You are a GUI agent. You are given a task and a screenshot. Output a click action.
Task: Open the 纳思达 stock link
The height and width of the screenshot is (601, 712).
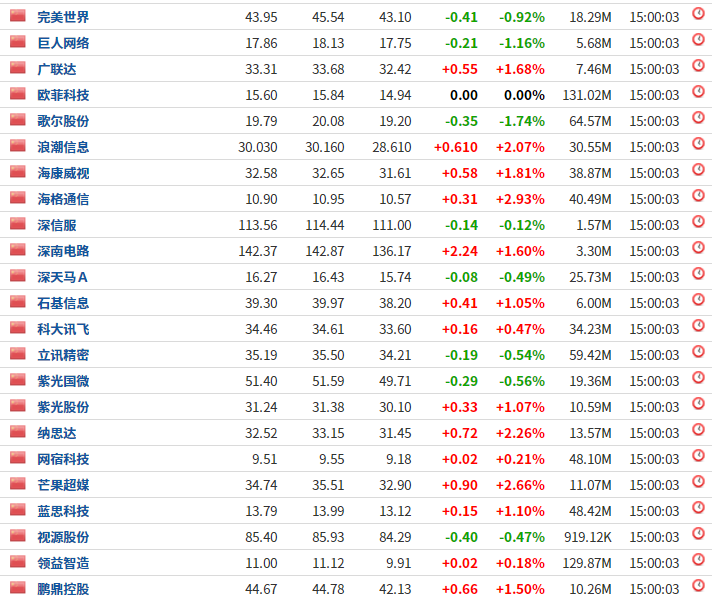(57, 433)
